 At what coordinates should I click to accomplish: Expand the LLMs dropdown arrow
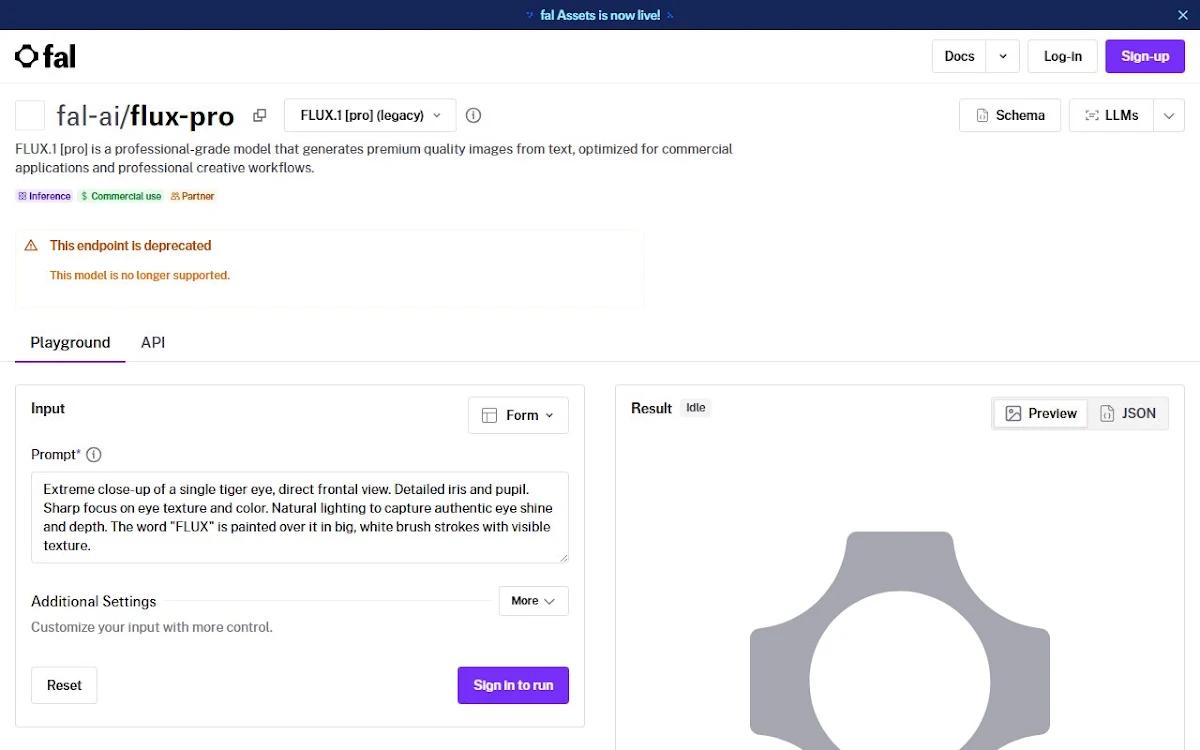tap(1169, 115)
